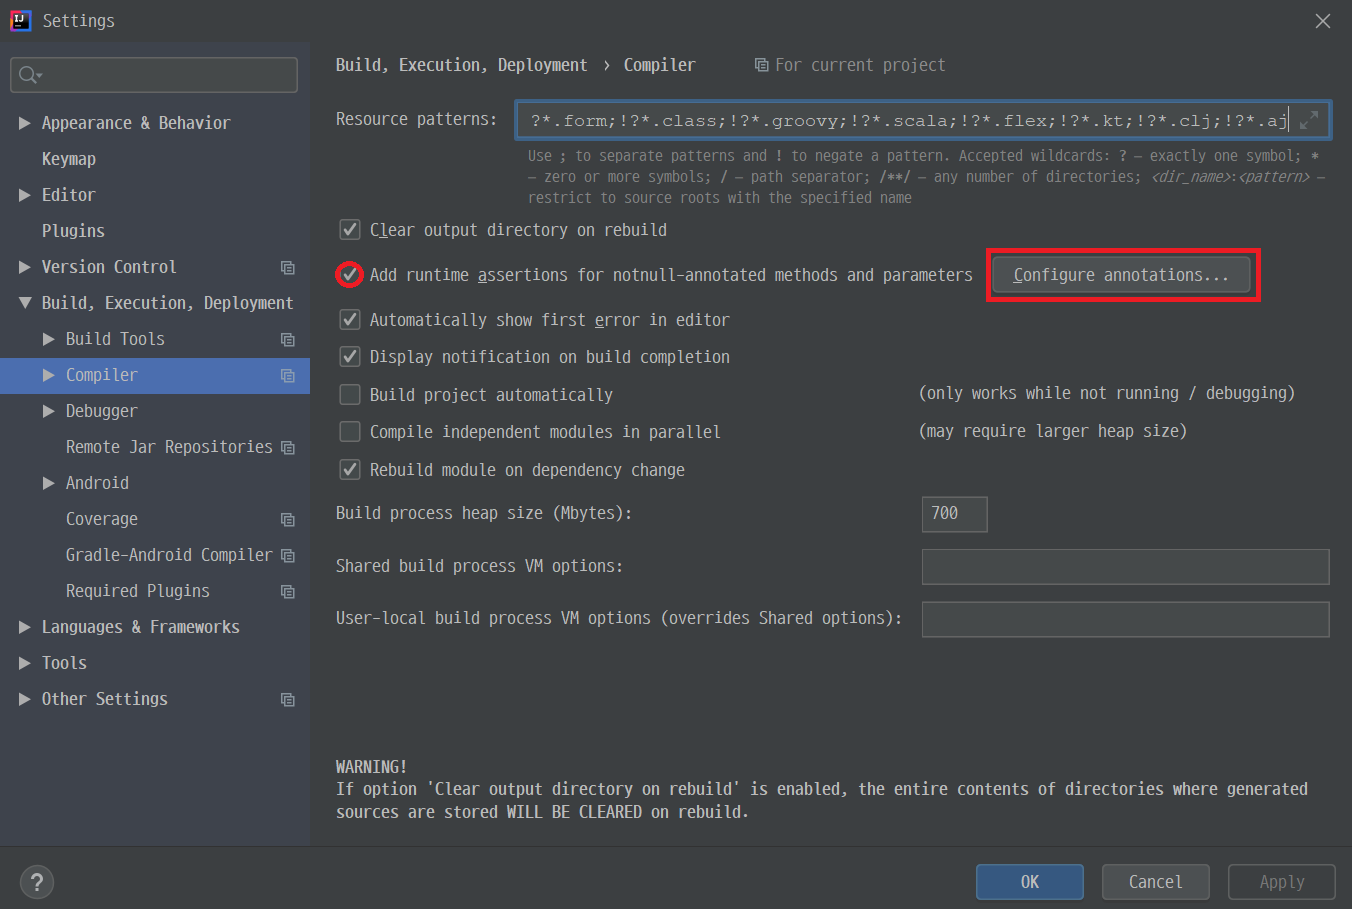Click the Compiler breadcrumb label
The width and height of the screenshot is (1352, 909).
[x=660, y=65]
